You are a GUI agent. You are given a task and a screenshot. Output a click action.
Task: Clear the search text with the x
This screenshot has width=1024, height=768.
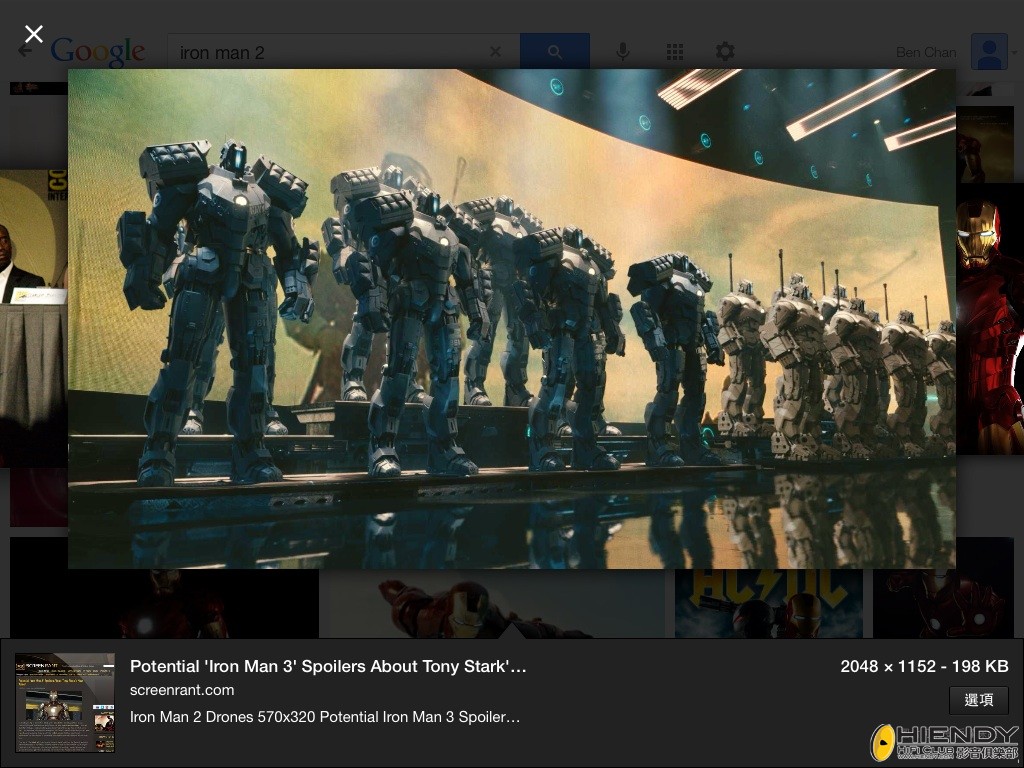click(x=495, y=52)
